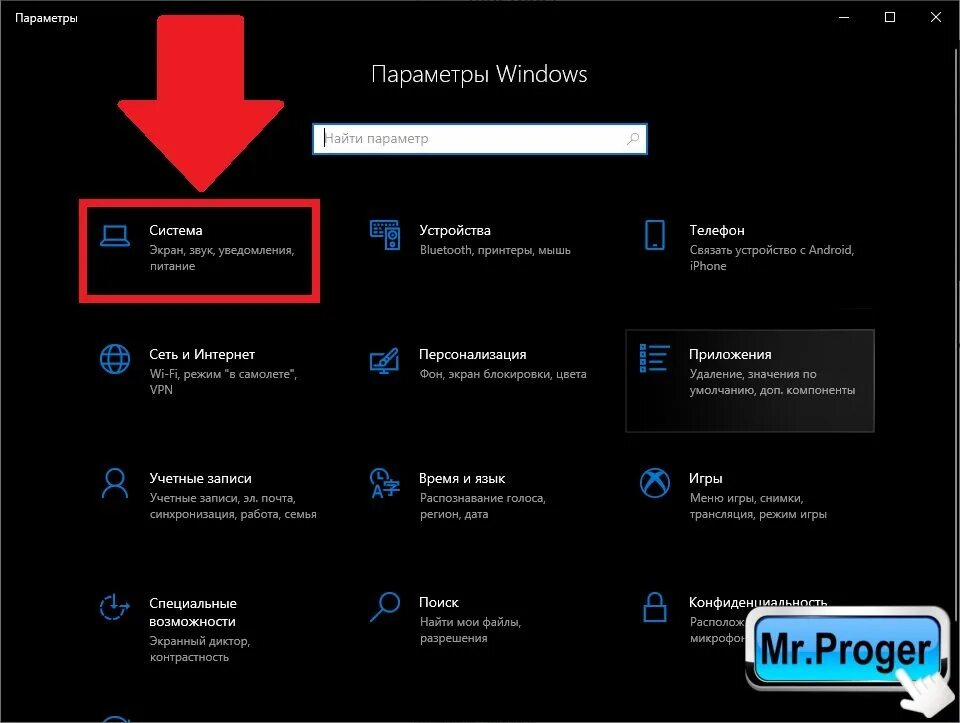
Task: Select the Система category title
Action: pyautogui.click(x=176, y=231)
